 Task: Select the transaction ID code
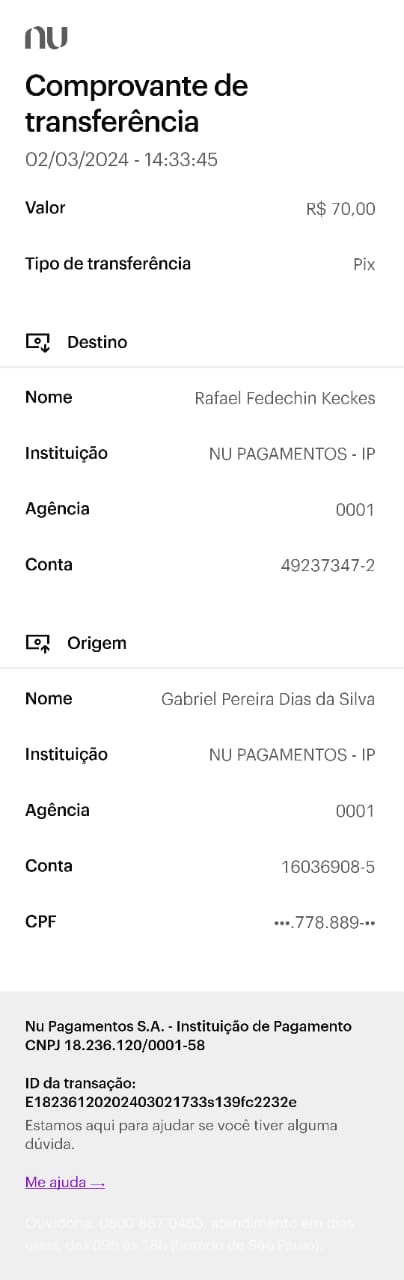pyautogui.click(x=161, y=1102)
